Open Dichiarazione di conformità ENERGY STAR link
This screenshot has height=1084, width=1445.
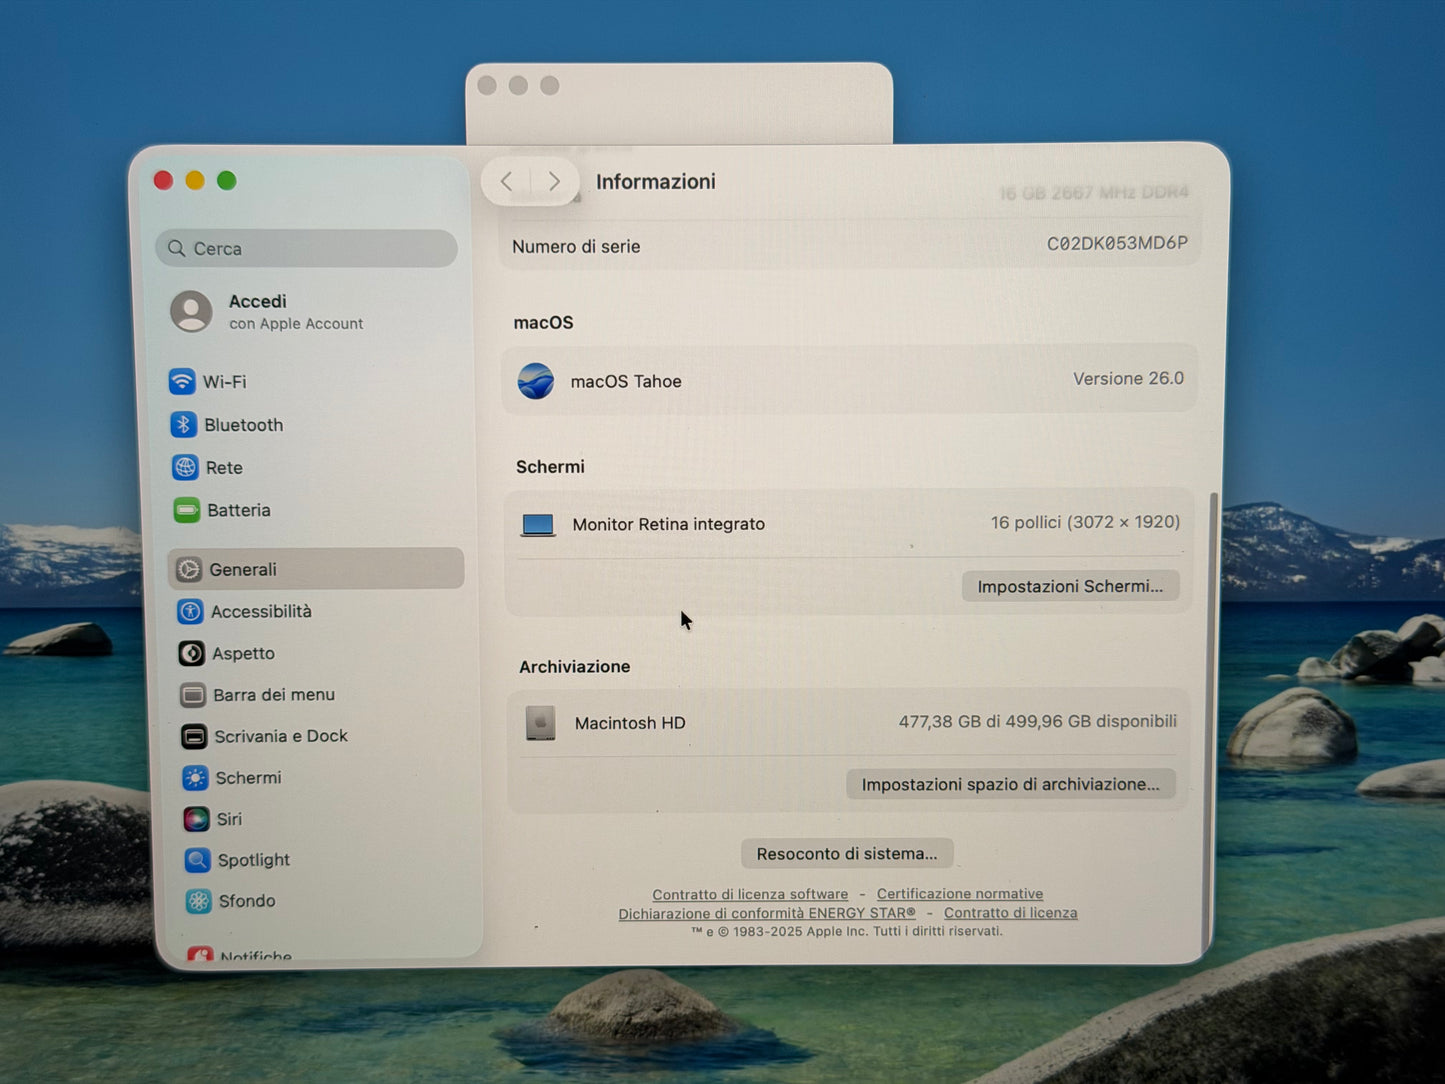767,913
